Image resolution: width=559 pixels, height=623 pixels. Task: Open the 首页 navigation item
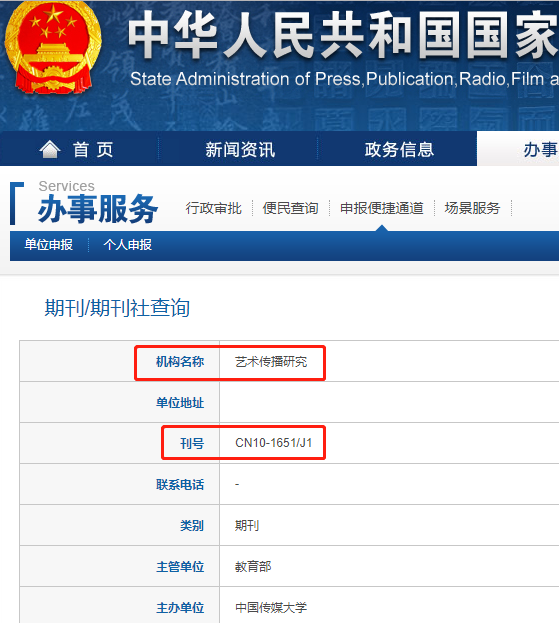[93, 150]
